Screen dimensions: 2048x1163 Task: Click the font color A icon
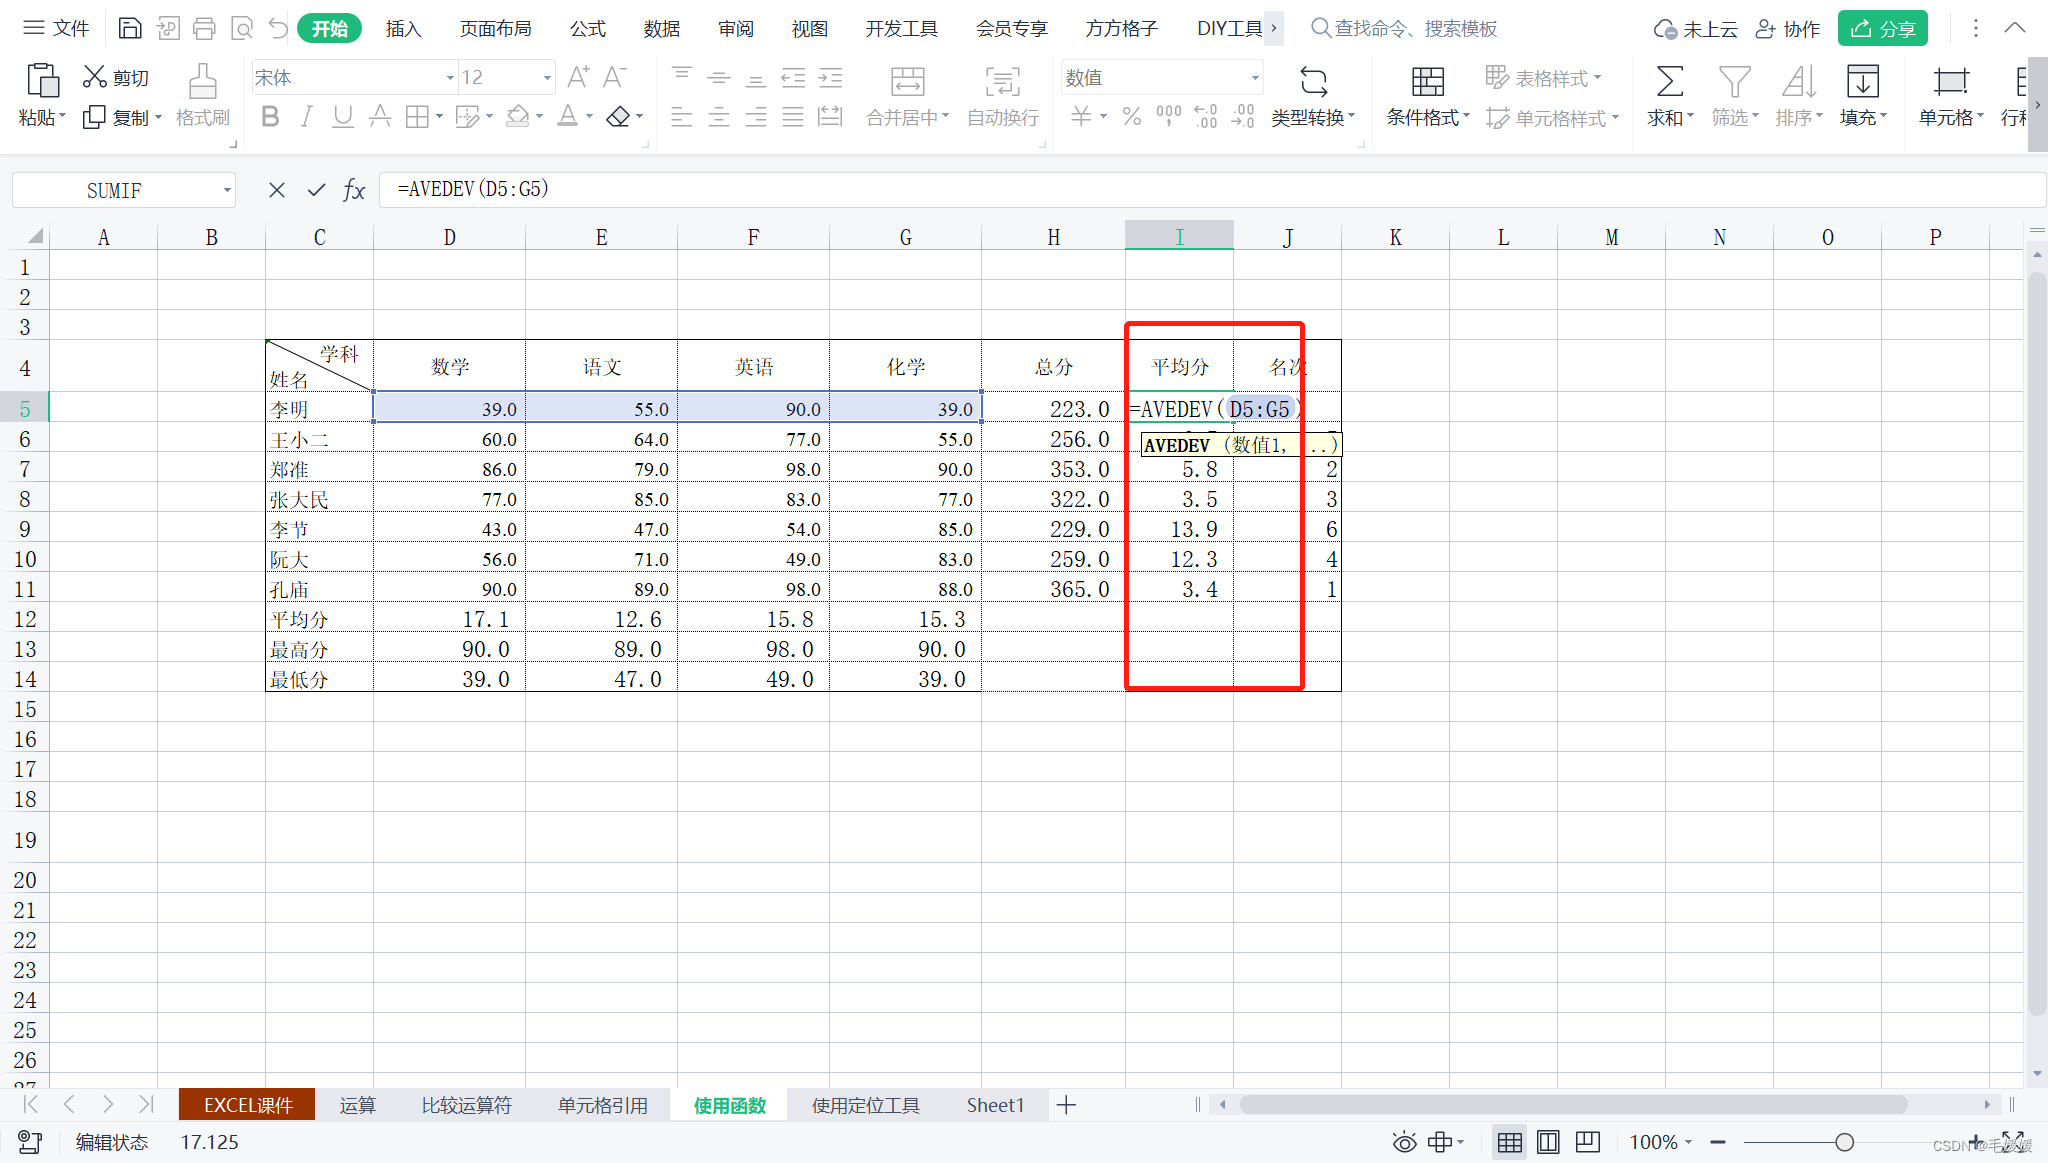(x=567, y=117)
